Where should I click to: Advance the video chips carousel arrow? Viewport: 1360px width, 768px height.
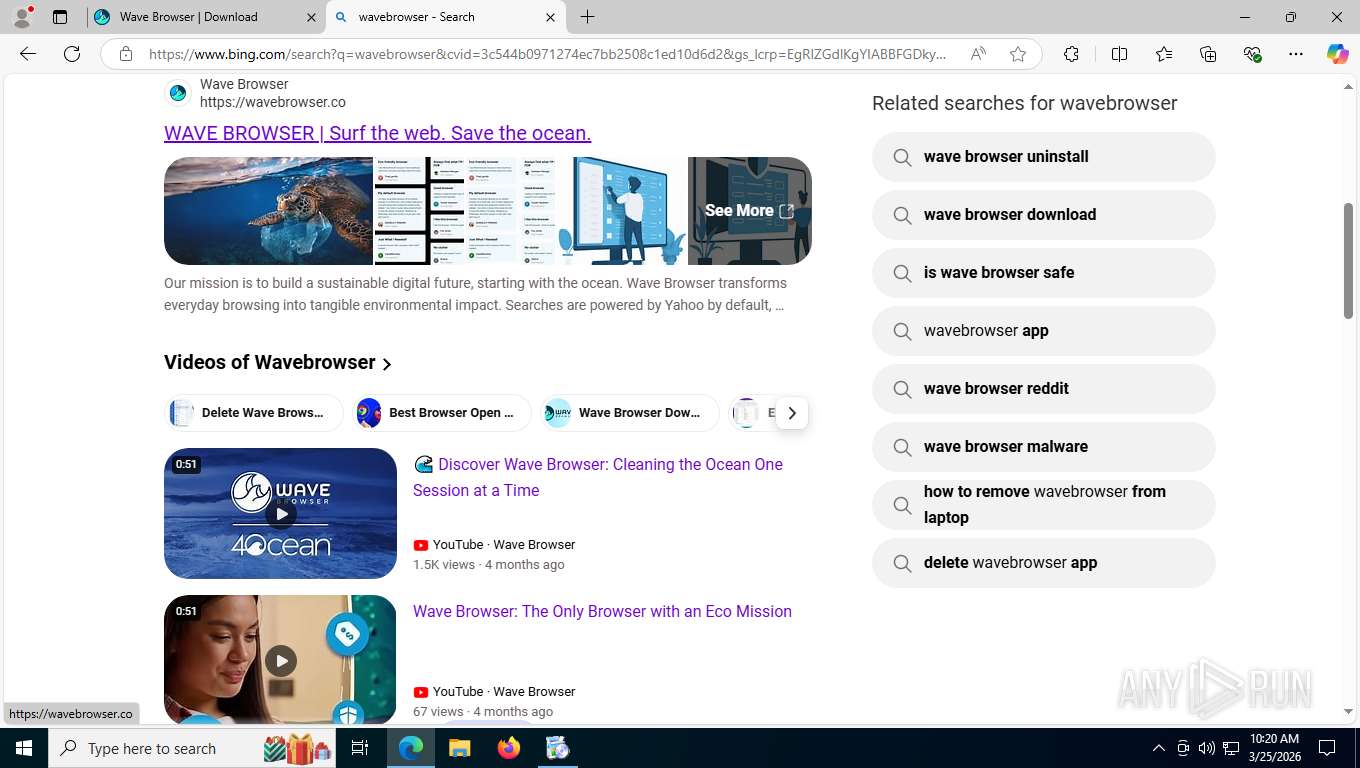pyautogui.click(x=791, y=412)
